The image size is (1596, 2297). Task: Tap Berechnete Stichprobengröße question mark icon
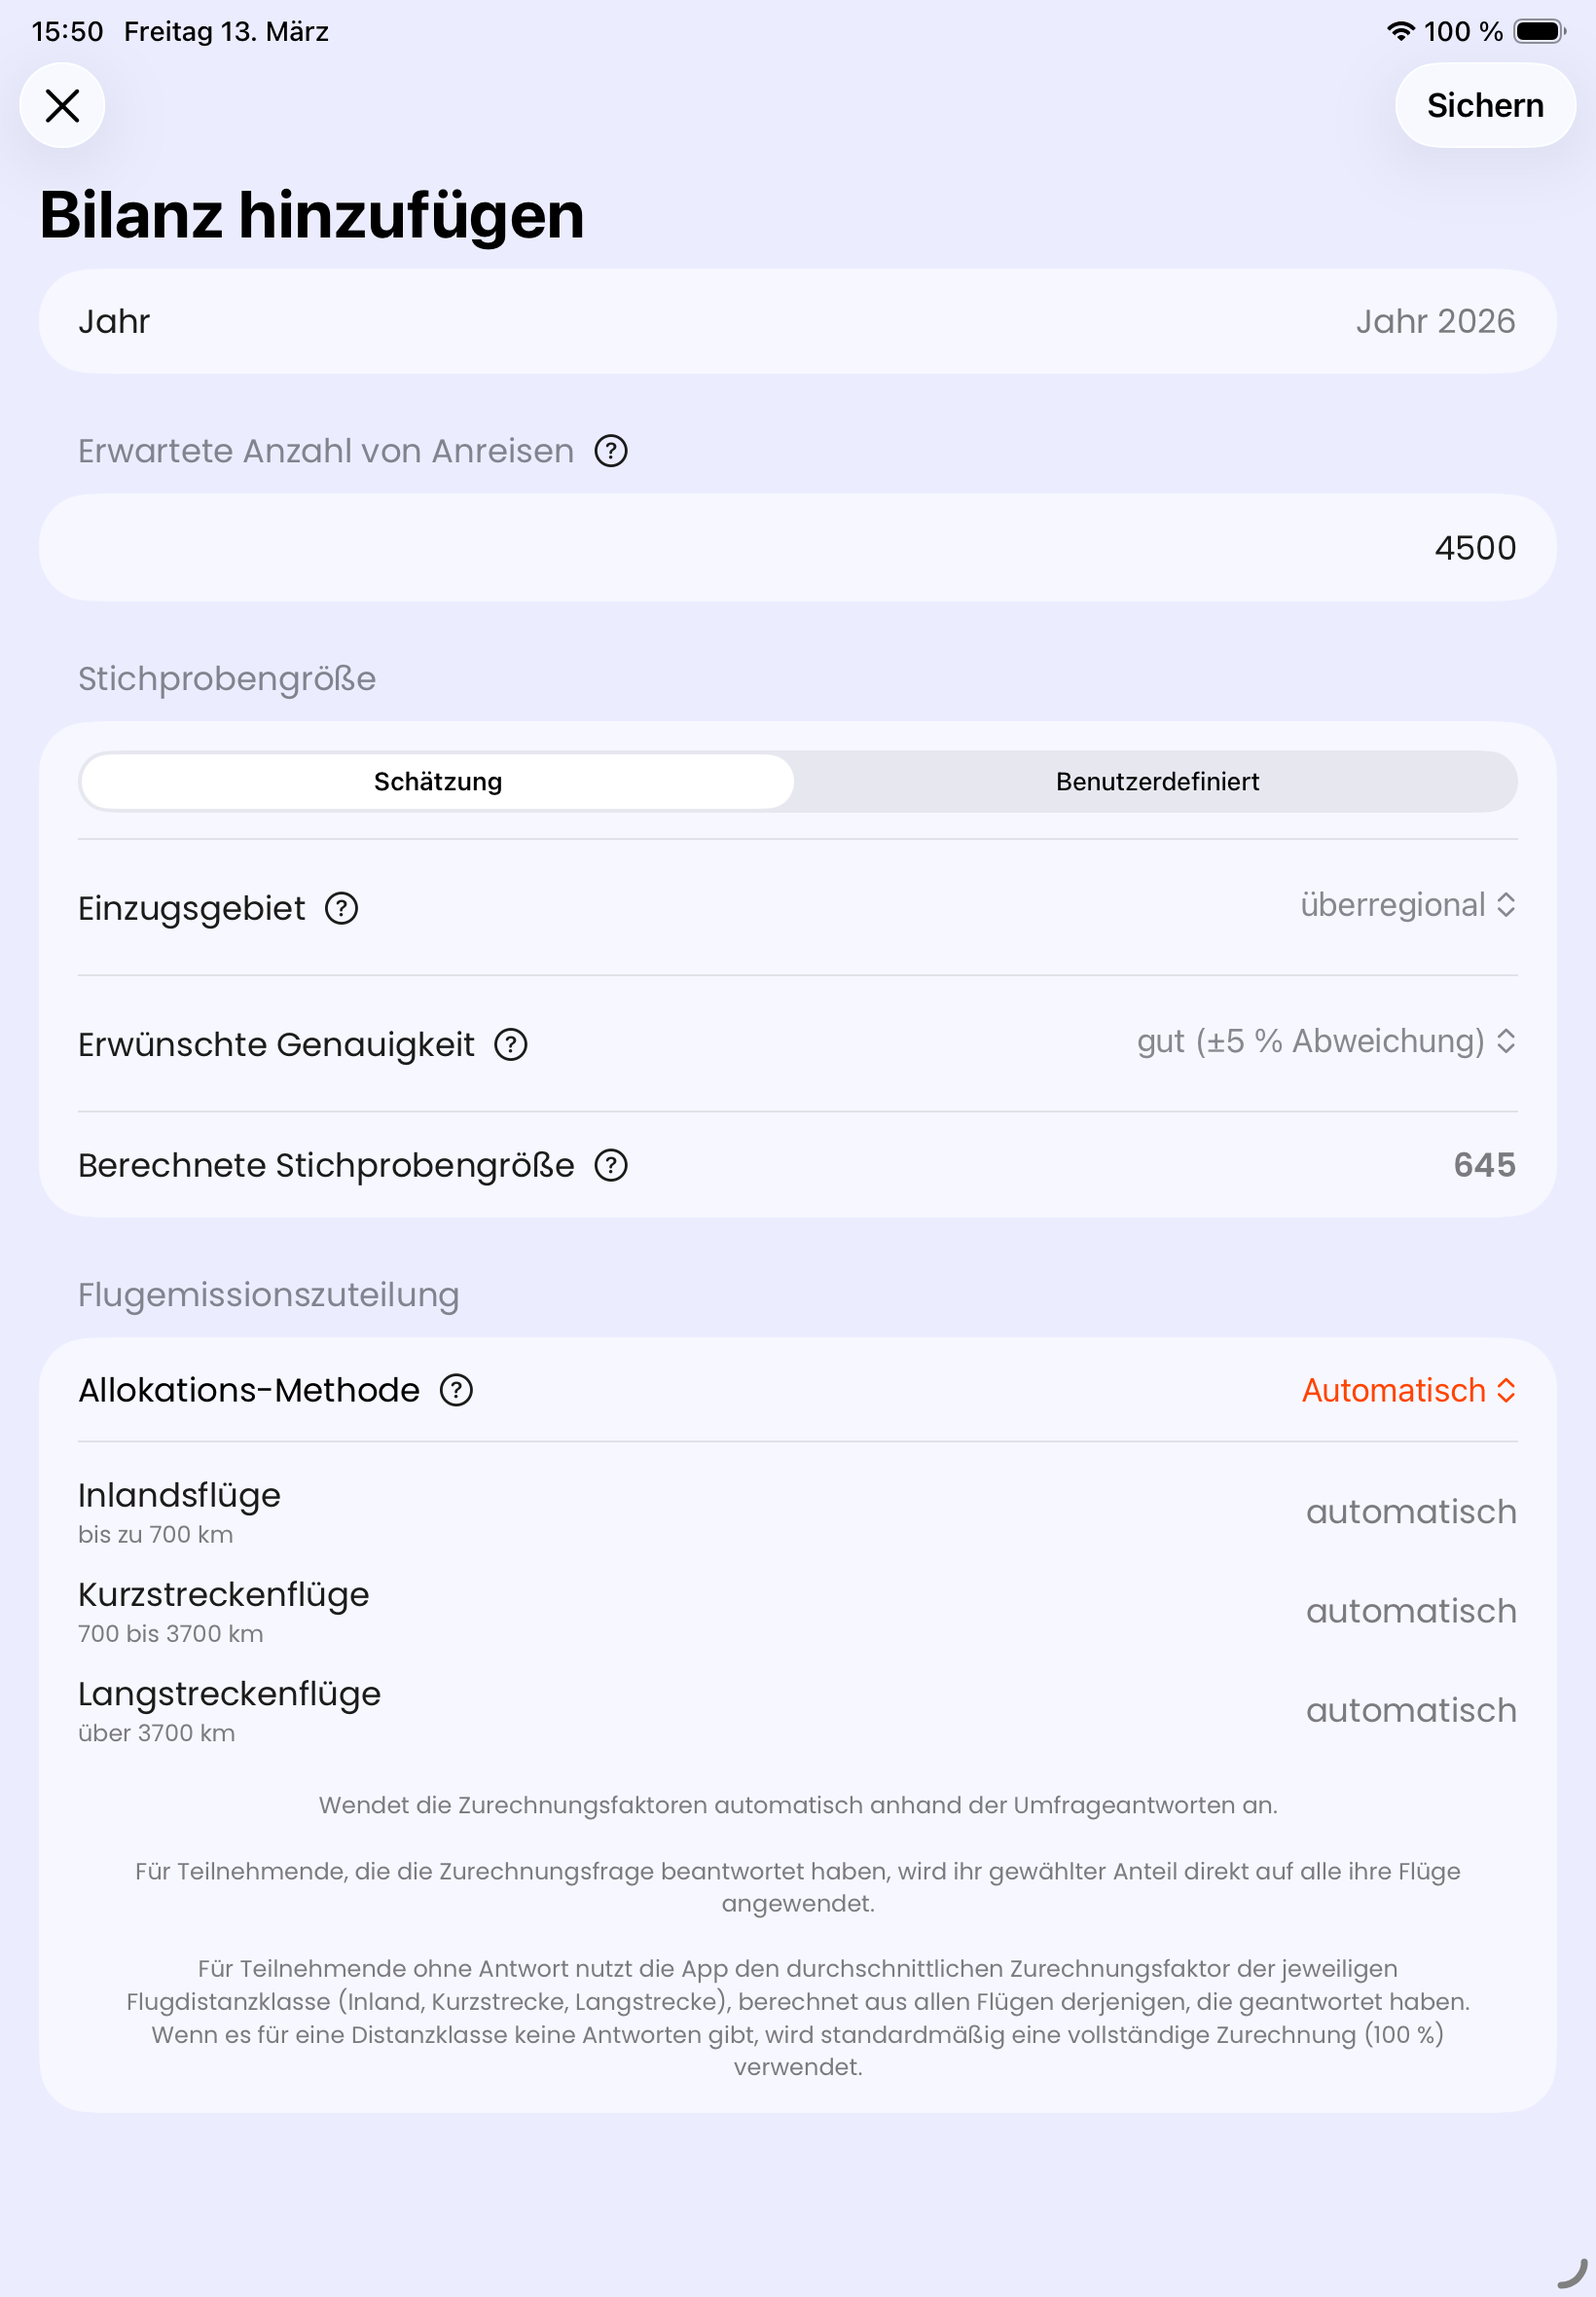[x=611, y=1165]
